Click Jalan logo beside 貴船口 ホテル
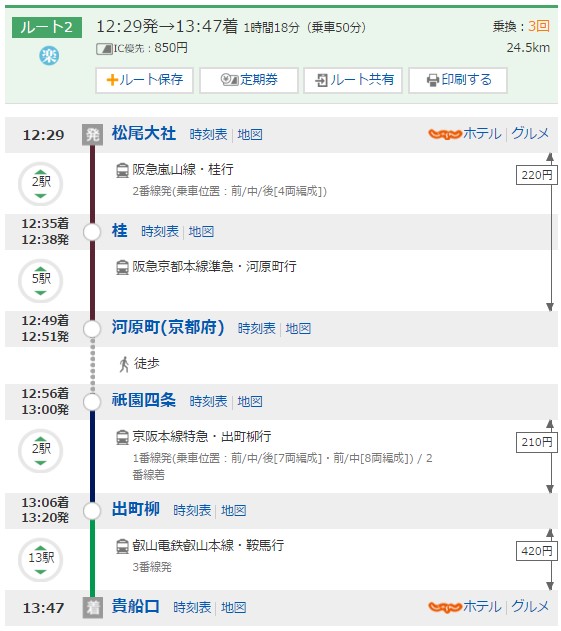The width and height of the screenshot is (561, 631). point(445,607)
